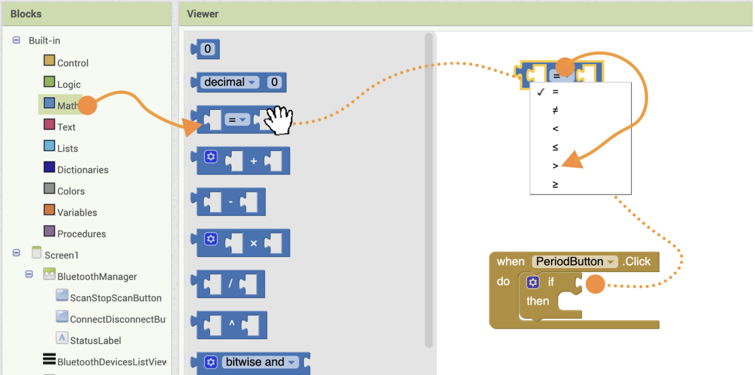The width and height of the screenshot is (755, 375).
Task: Open the Procedures blocks category
Action: click(x=81, y=234)
